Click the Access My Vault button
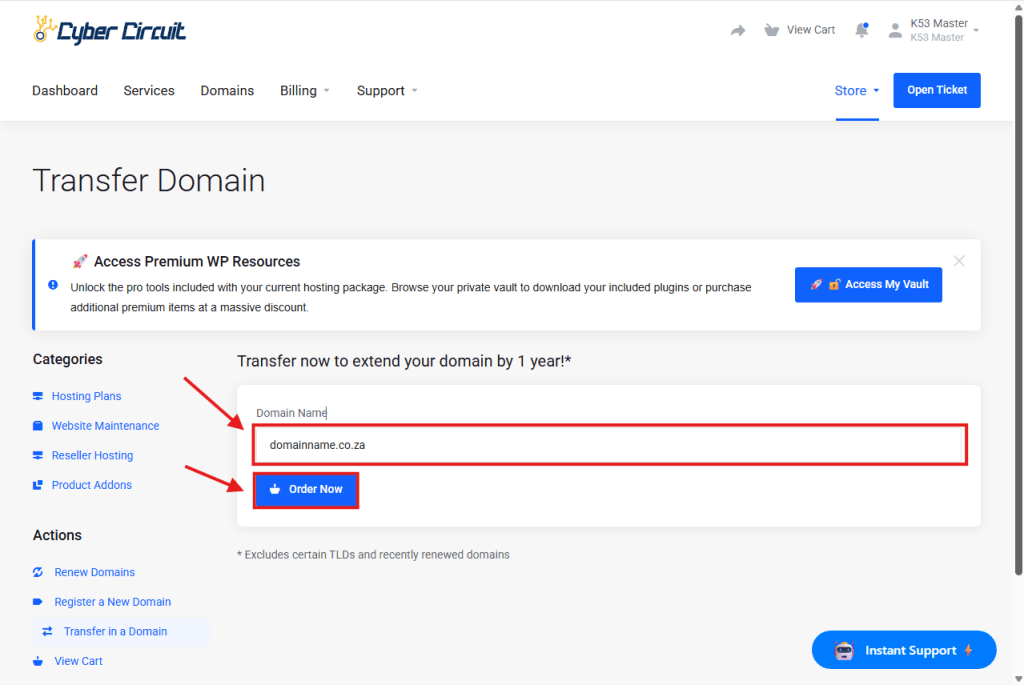 click(868, 284)
